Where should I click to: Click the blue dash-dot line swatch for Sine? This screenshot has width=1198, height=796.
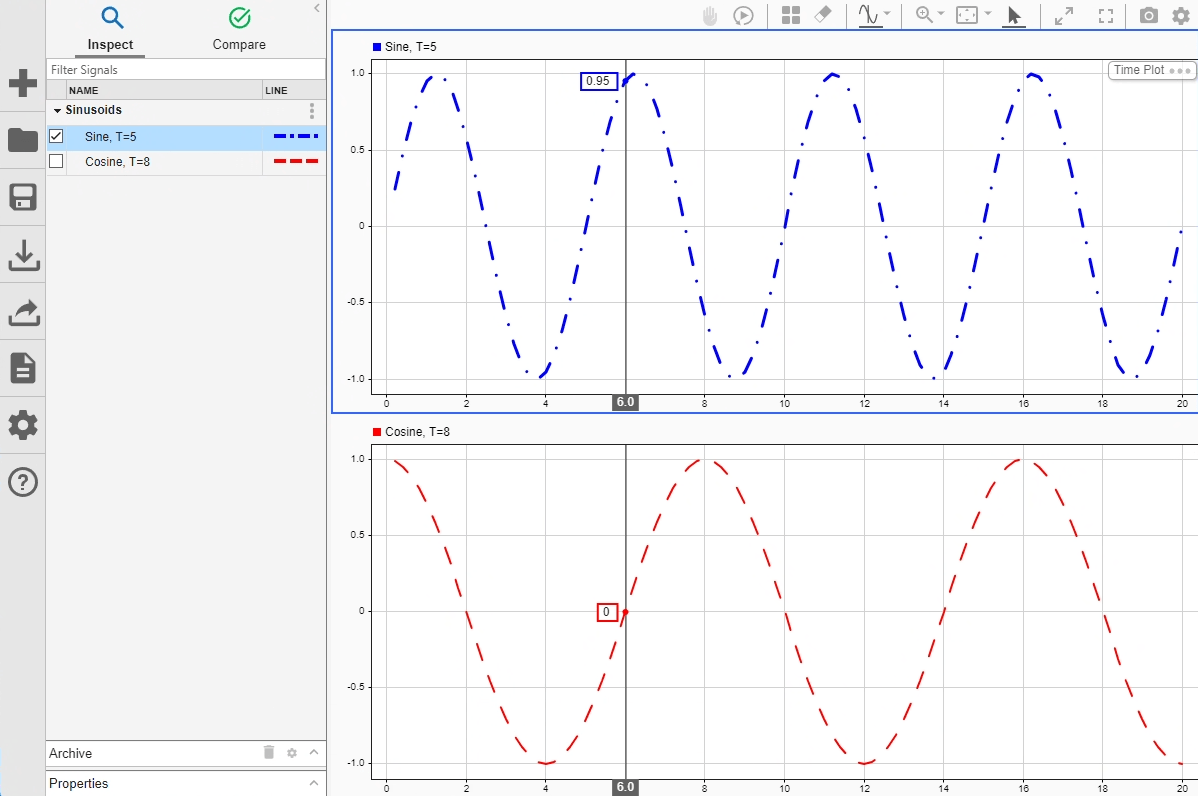click(x=295, y=137)
